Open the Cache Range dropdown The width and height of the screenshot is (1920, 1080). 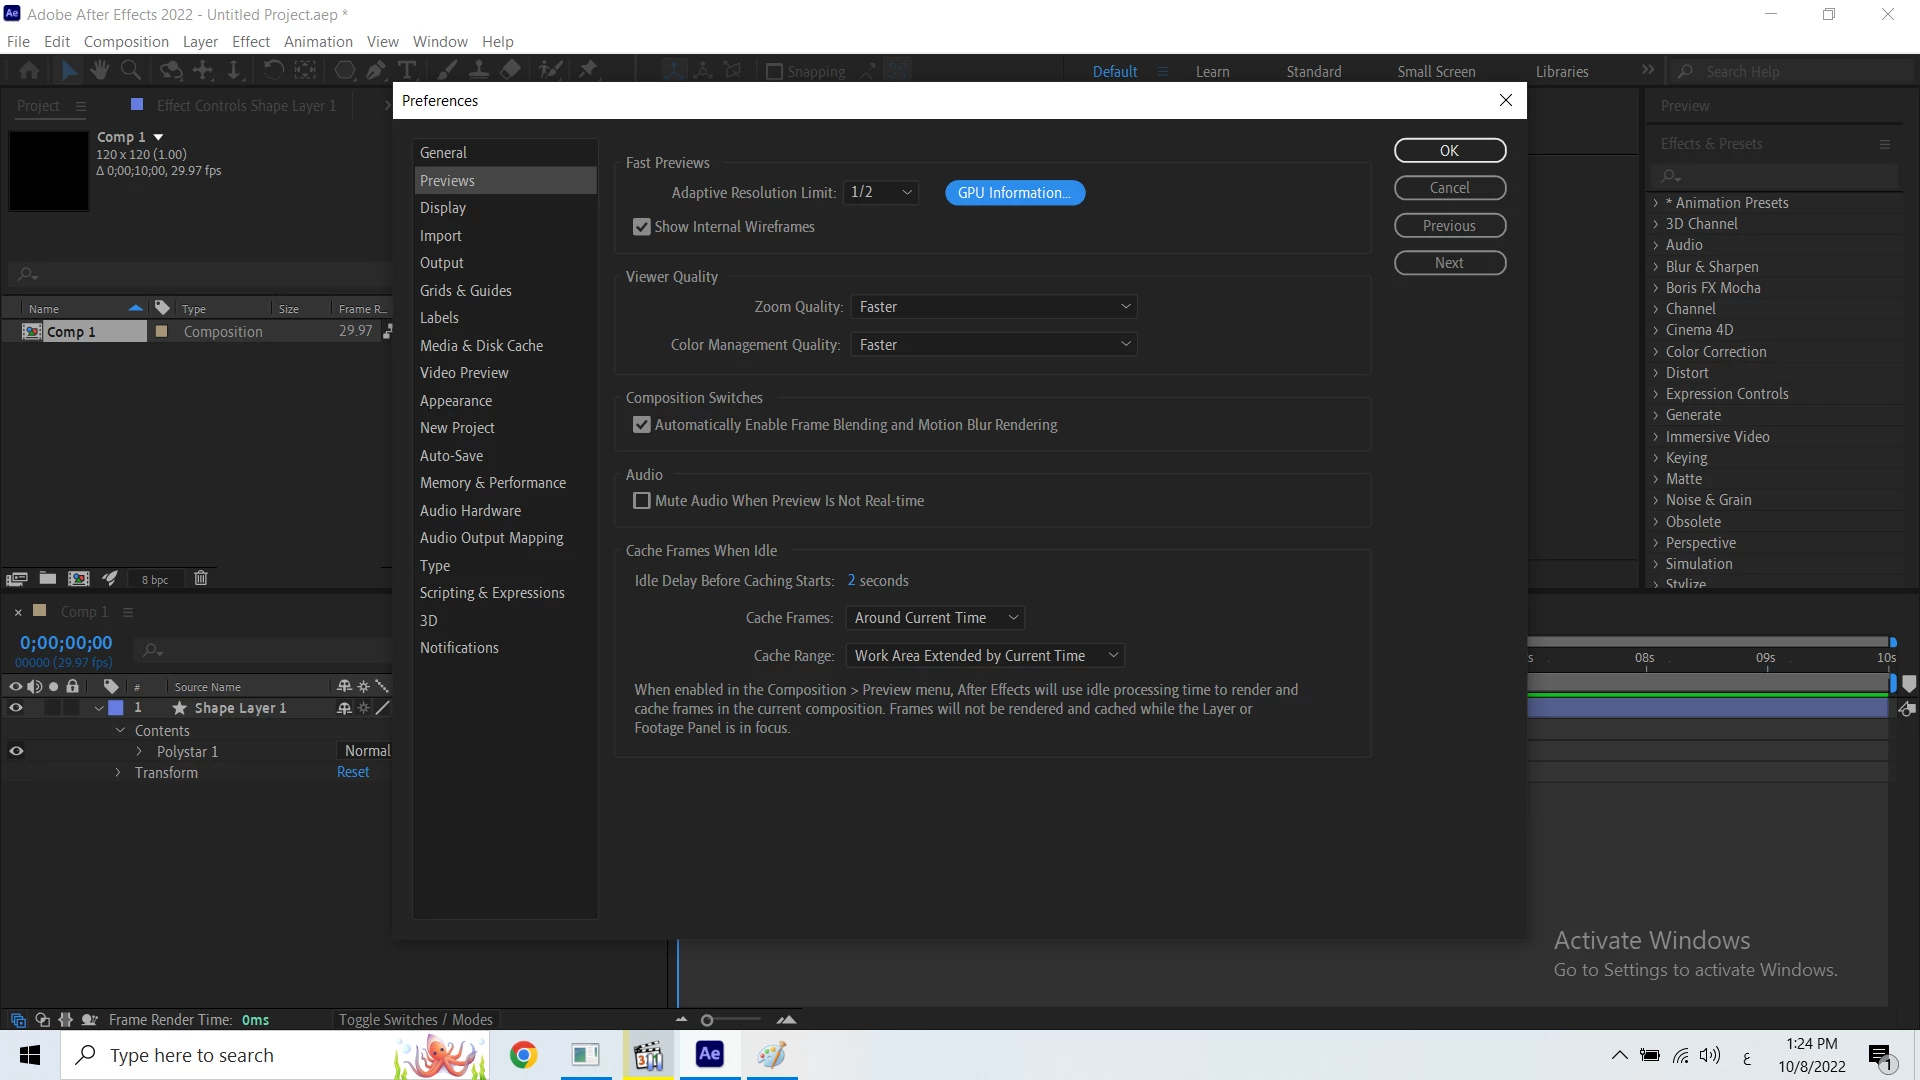984,656
